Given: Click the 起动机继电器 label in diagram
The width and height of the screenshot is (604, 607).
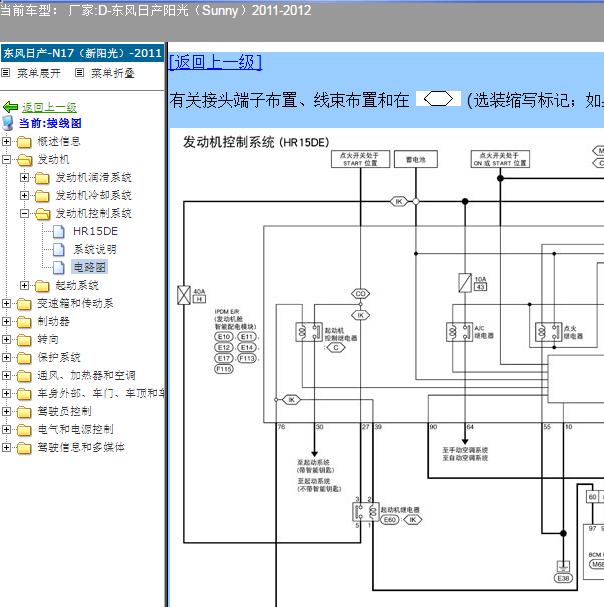Looking at the screenshot, I should [400, 510].
